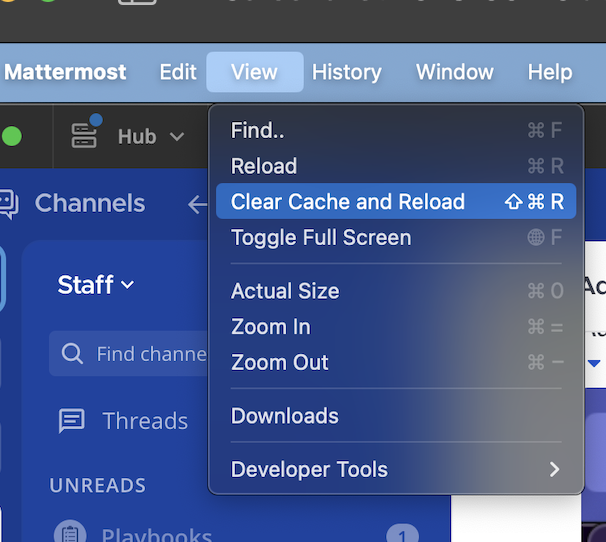
Task: Open the History menu
Action: click(x=347, y=72)
